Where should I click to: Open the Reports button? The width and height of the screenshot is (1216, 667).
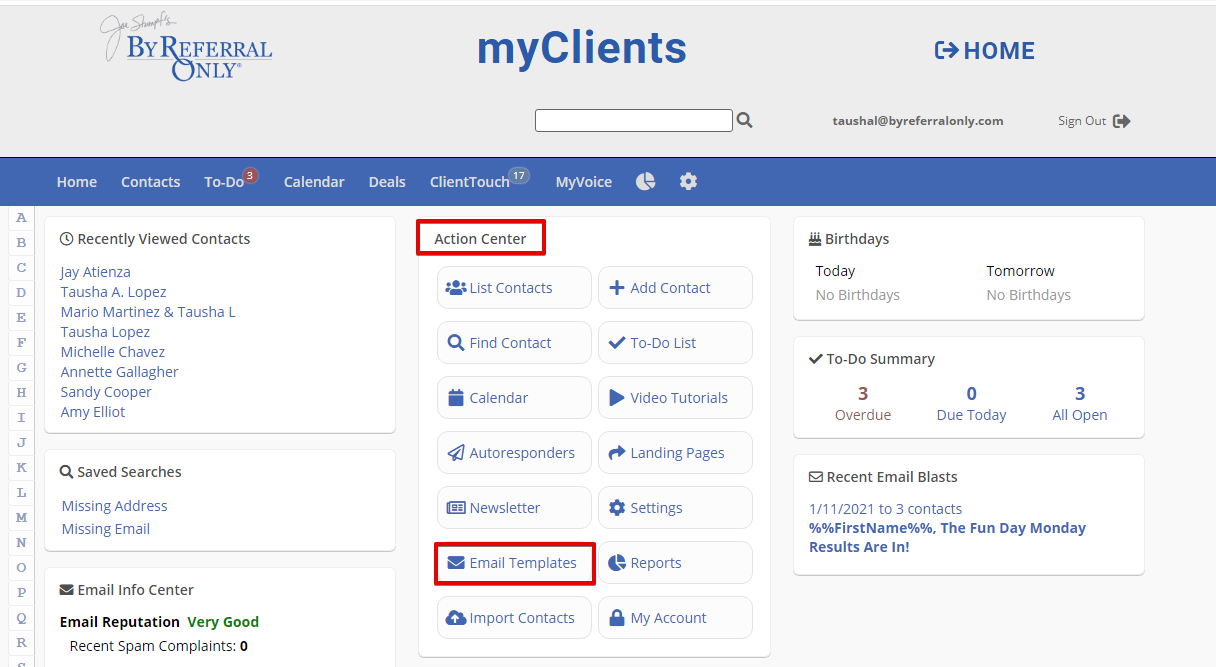(x=675, y=563)
